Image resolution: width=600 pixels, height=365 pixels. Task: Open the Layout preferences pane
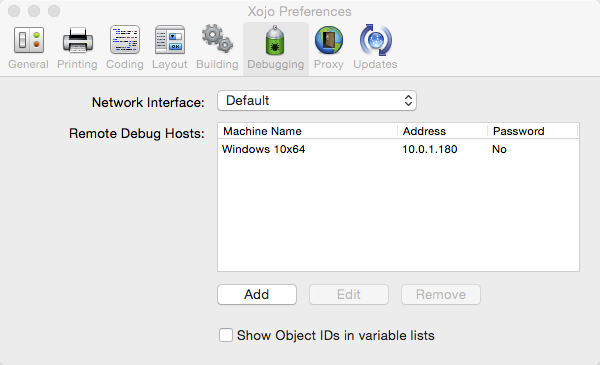[170, 48]
